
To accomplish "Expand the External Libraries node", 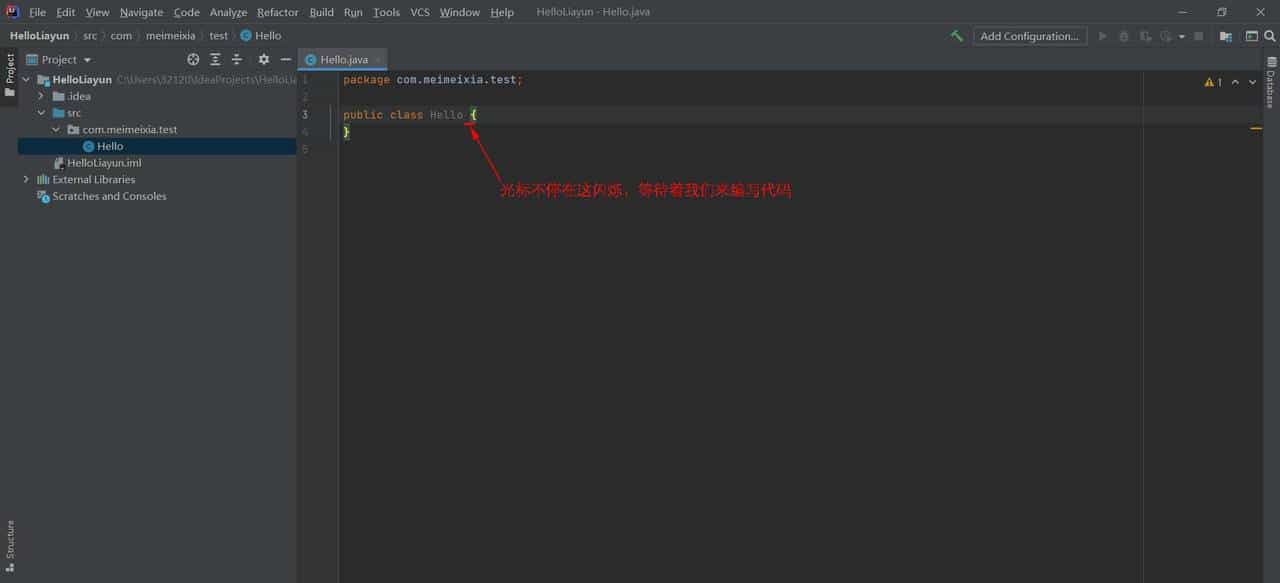I will coord(26,179).
